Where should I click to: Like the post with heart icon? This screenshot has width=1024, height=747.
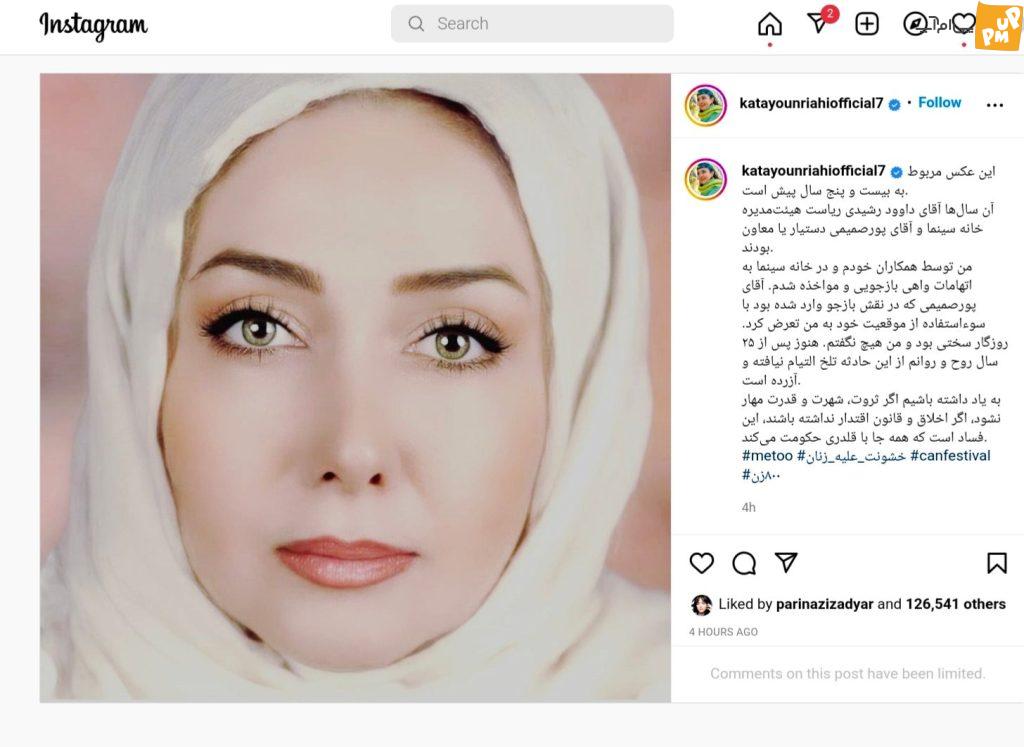coord(702,563)
